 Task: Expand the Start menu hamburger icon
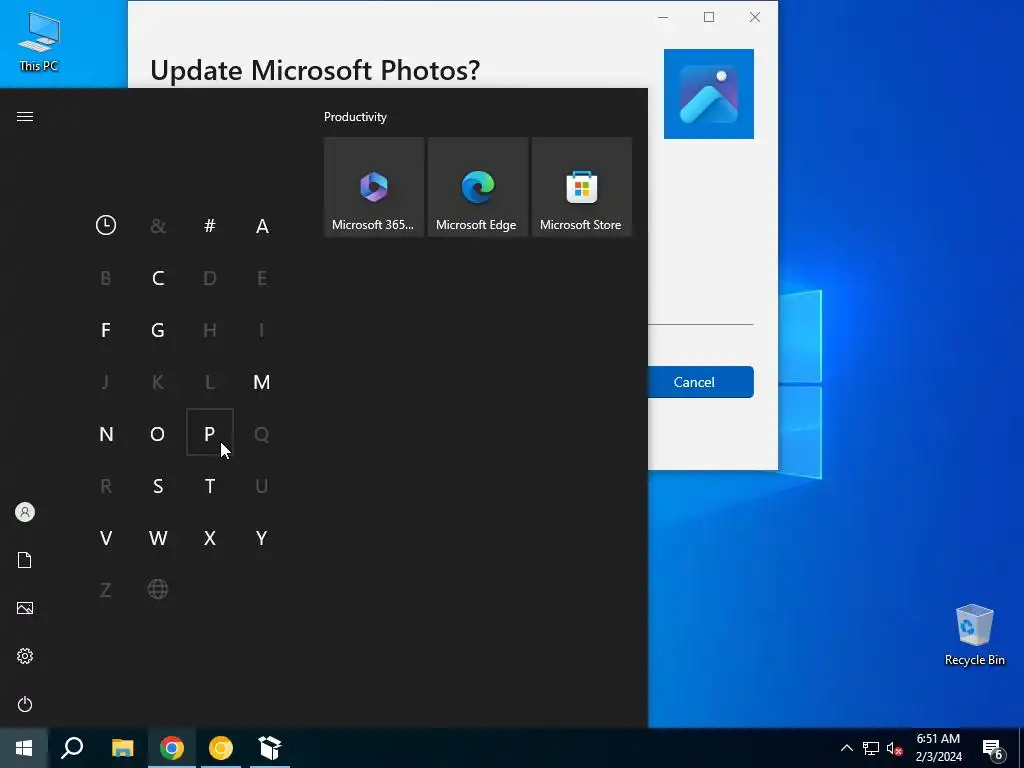tap(25, 116)
